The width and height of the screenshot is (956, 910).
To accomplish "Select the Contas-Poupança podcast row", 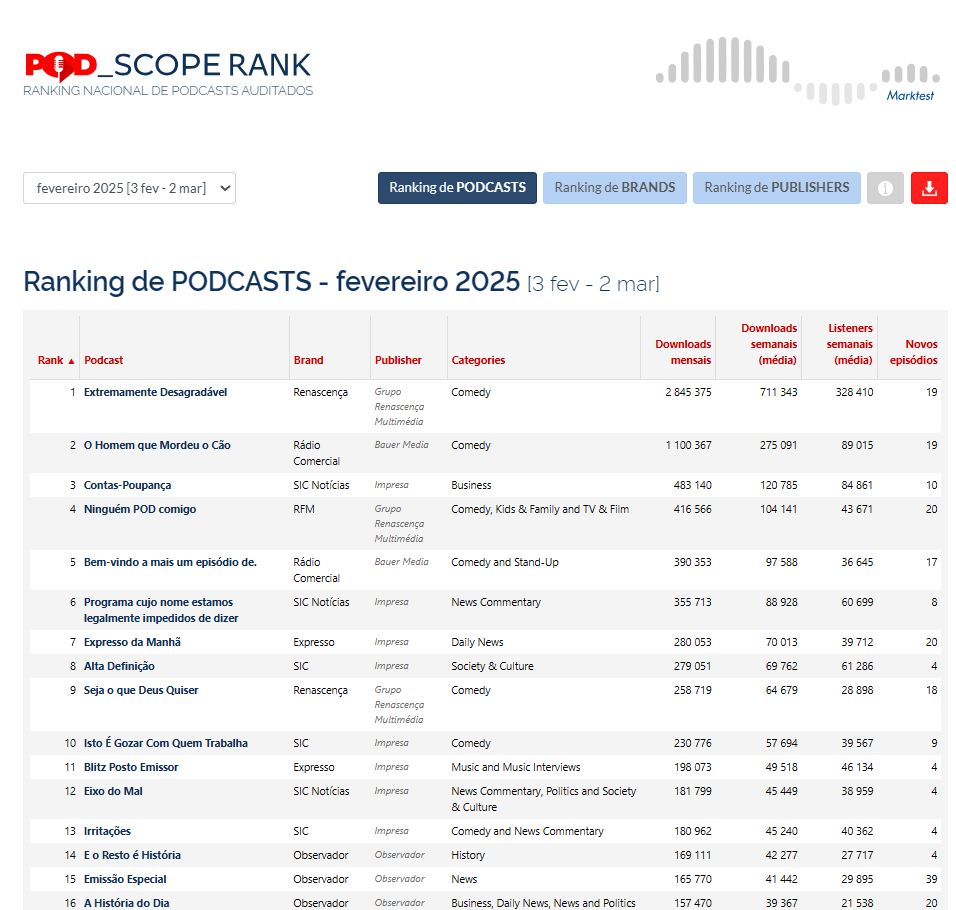I will point(127,485).
